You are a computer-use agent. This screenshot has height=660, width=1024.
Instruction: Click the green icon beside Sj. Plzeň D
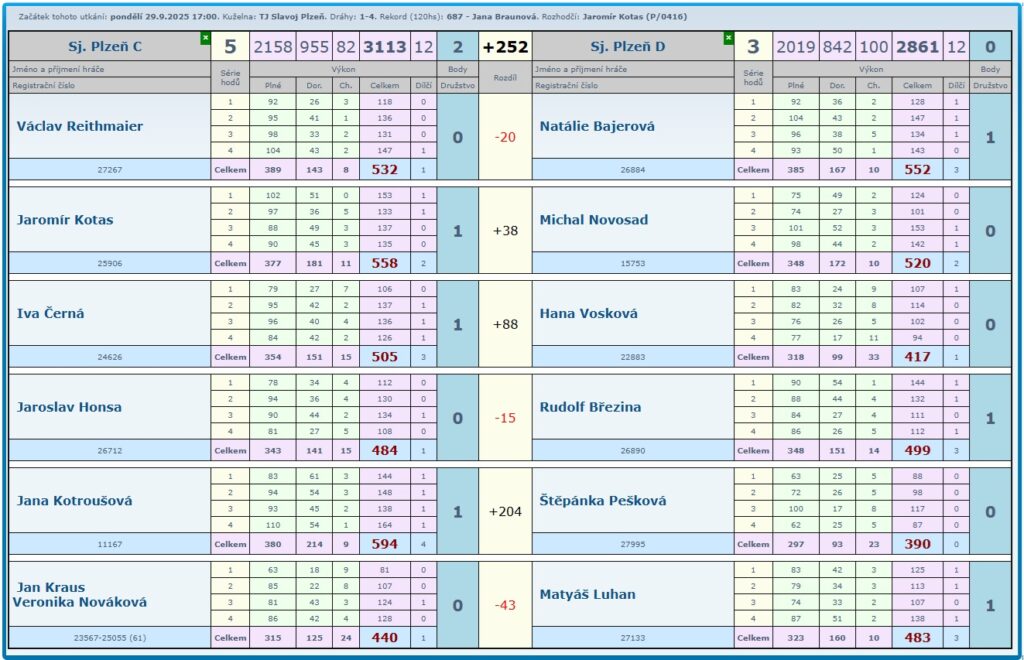click(728, 37)
